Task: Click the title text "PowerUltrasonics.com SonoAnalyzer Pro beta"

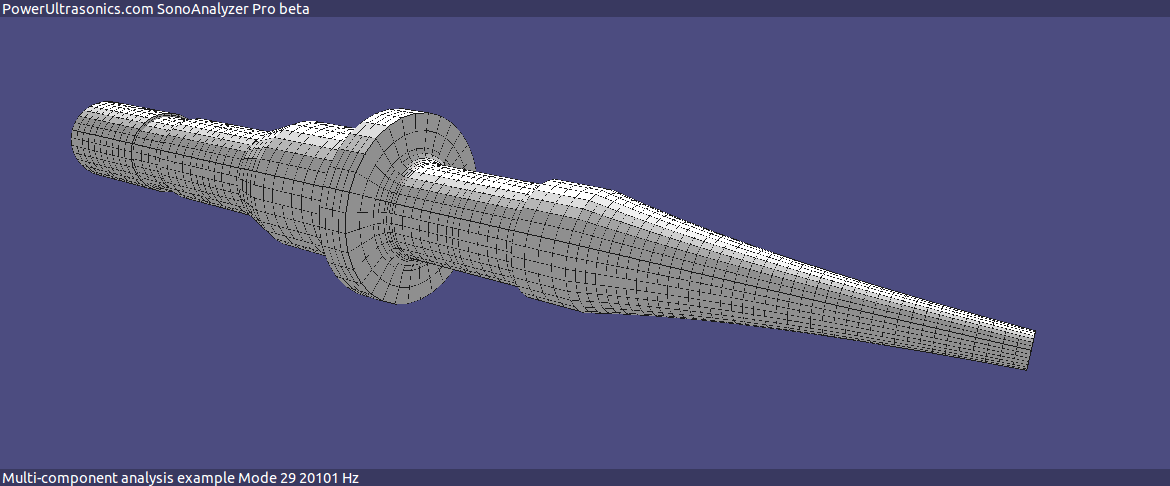Action: pos(155,9)
